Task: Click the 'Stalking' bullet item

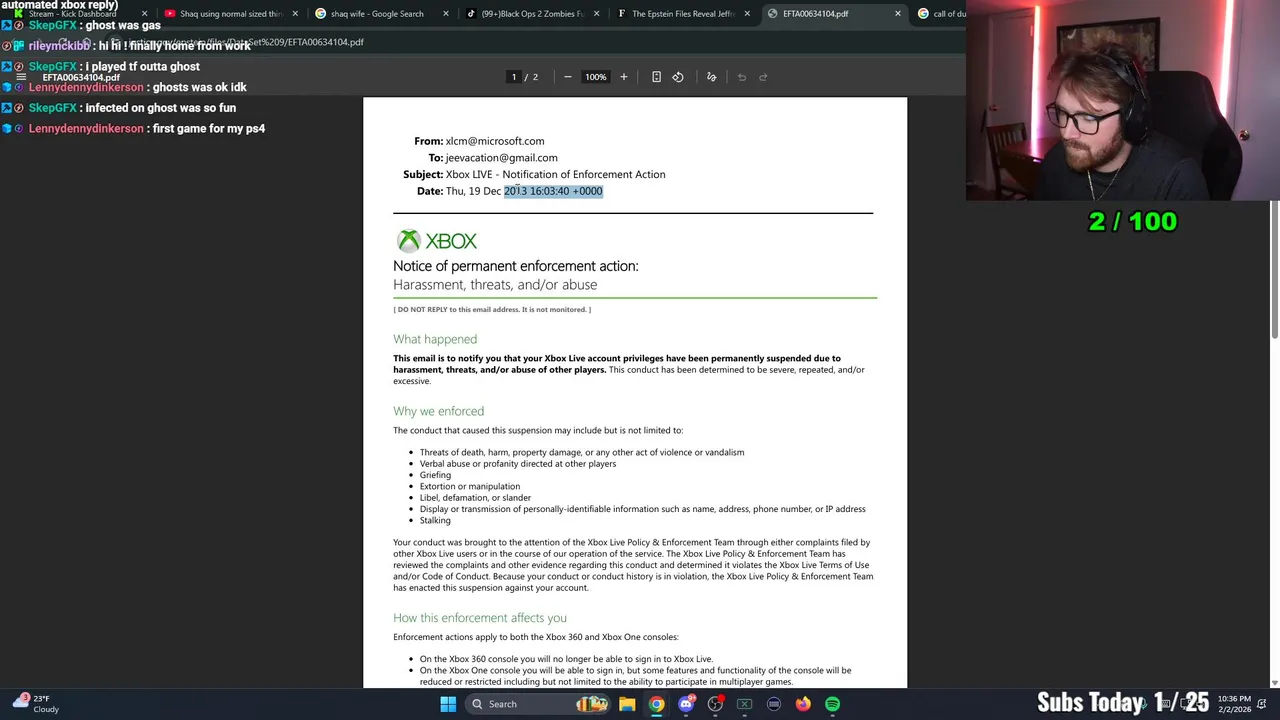Action: point(435,520)
